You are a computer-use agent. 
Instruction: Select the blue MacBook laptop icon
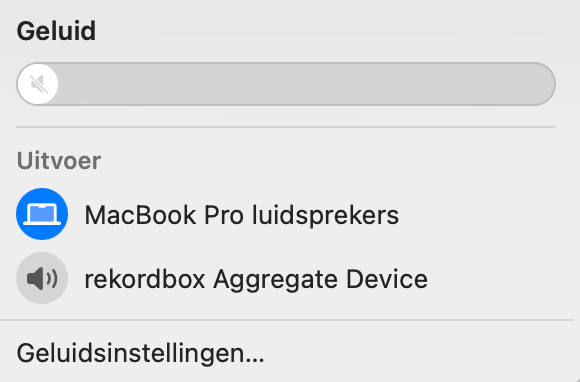(42, 214)
